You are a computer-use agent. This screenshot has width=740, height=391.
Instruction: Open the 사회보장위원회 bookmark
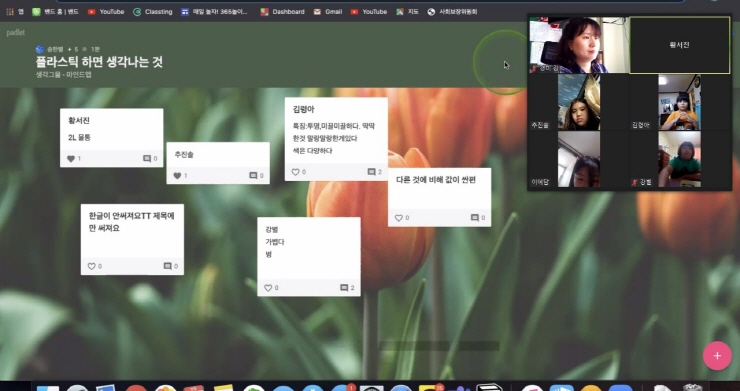[x=452, y=12]
